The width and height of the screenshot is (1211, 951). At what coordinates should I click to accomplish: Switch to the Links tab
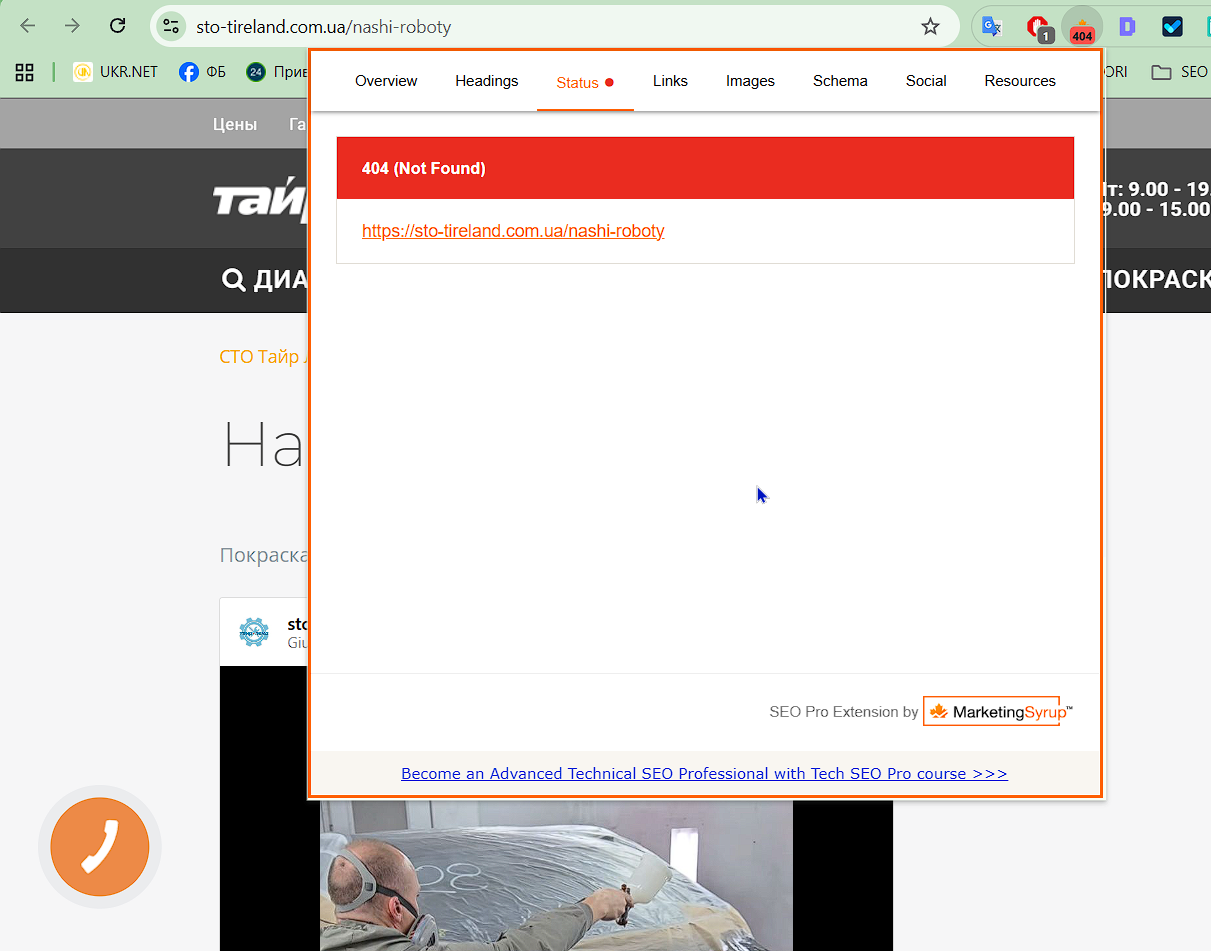pyautogui.click(x=670, y=81)
